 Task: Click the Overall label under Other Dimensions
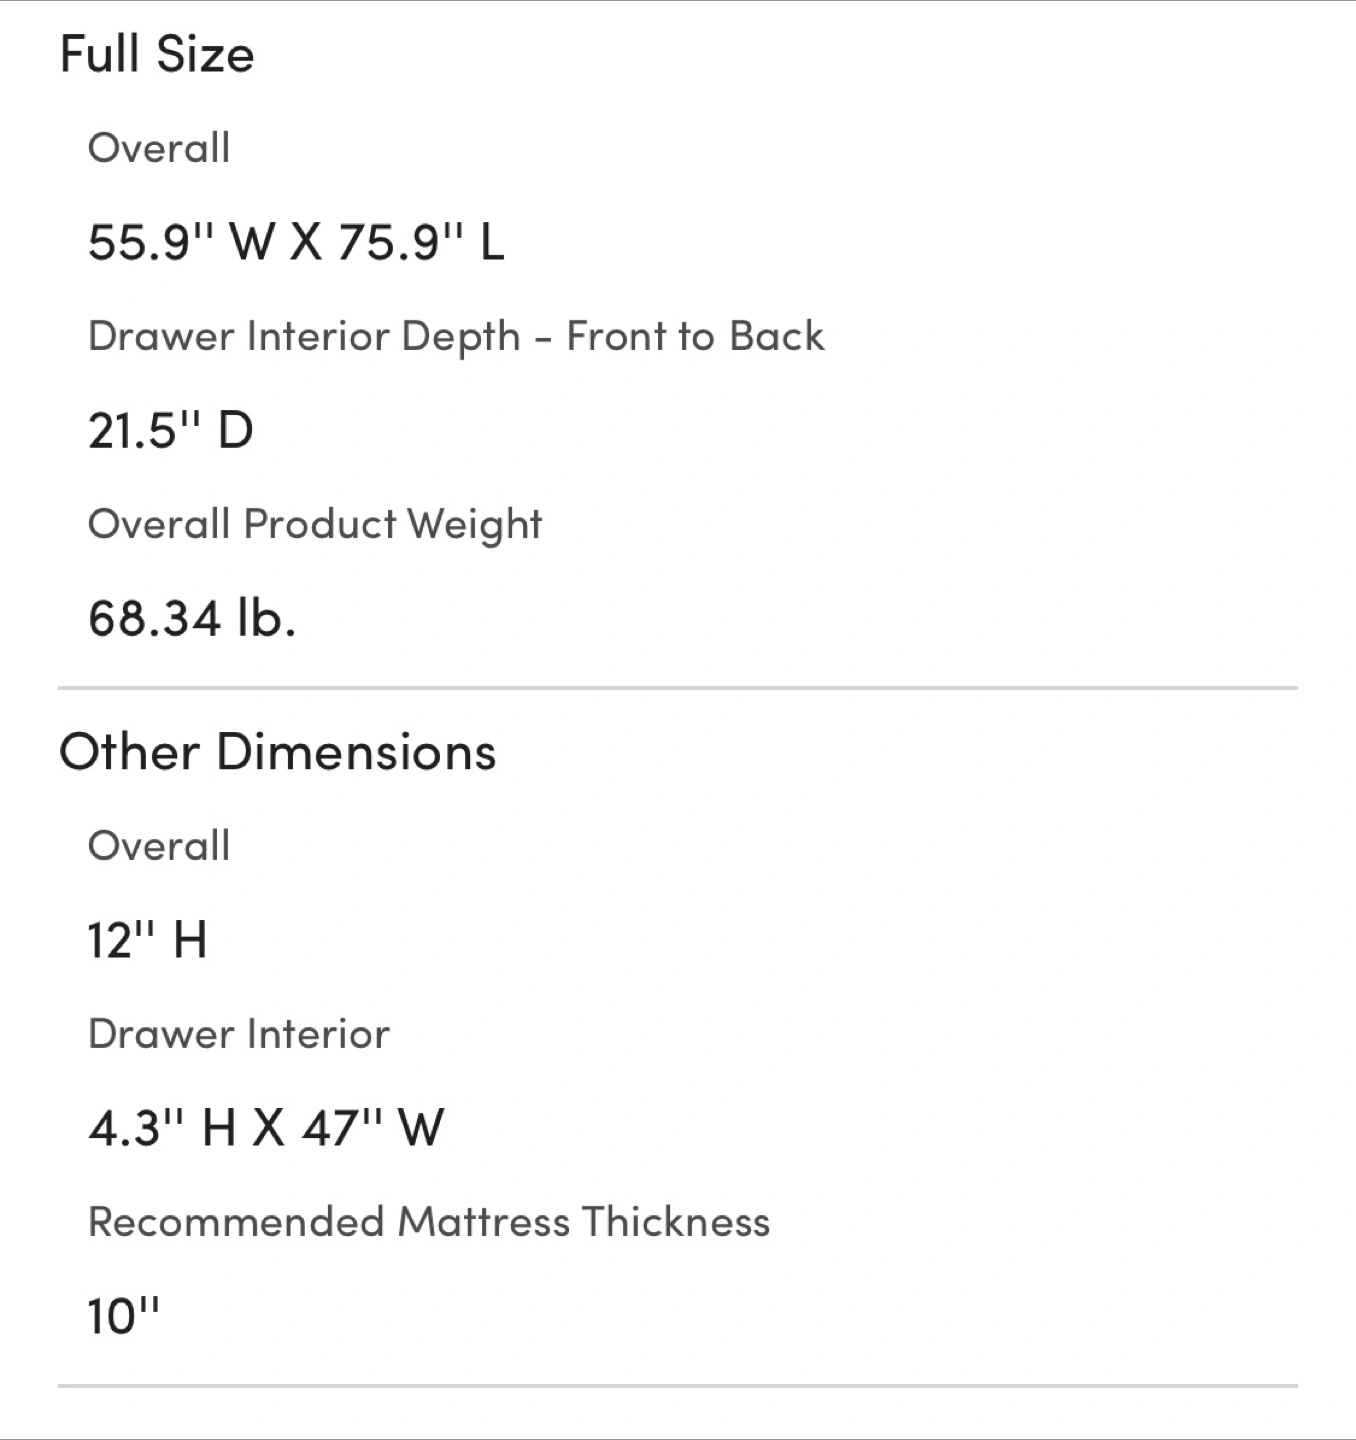point(159,846)
